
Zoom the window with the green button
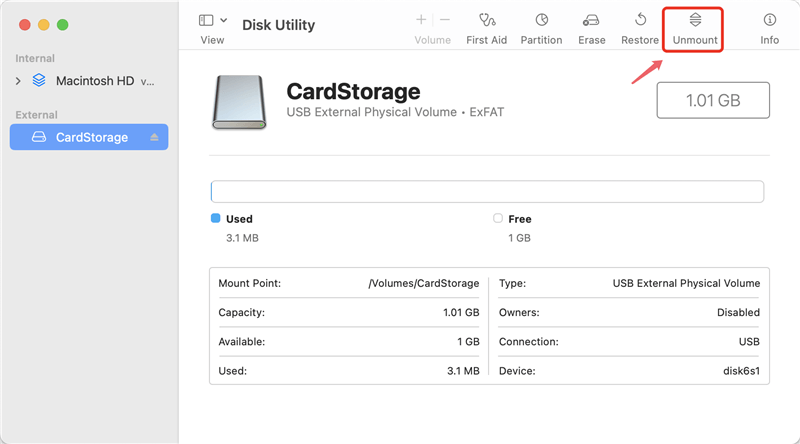point(62,24)
